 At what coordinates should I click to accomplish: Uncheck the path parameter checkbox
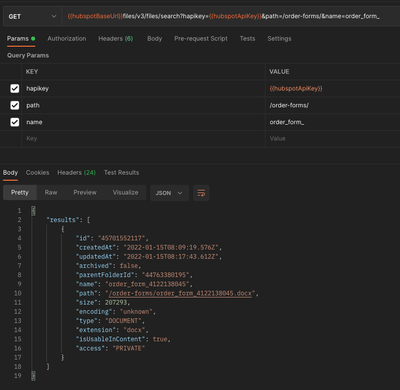15,105
